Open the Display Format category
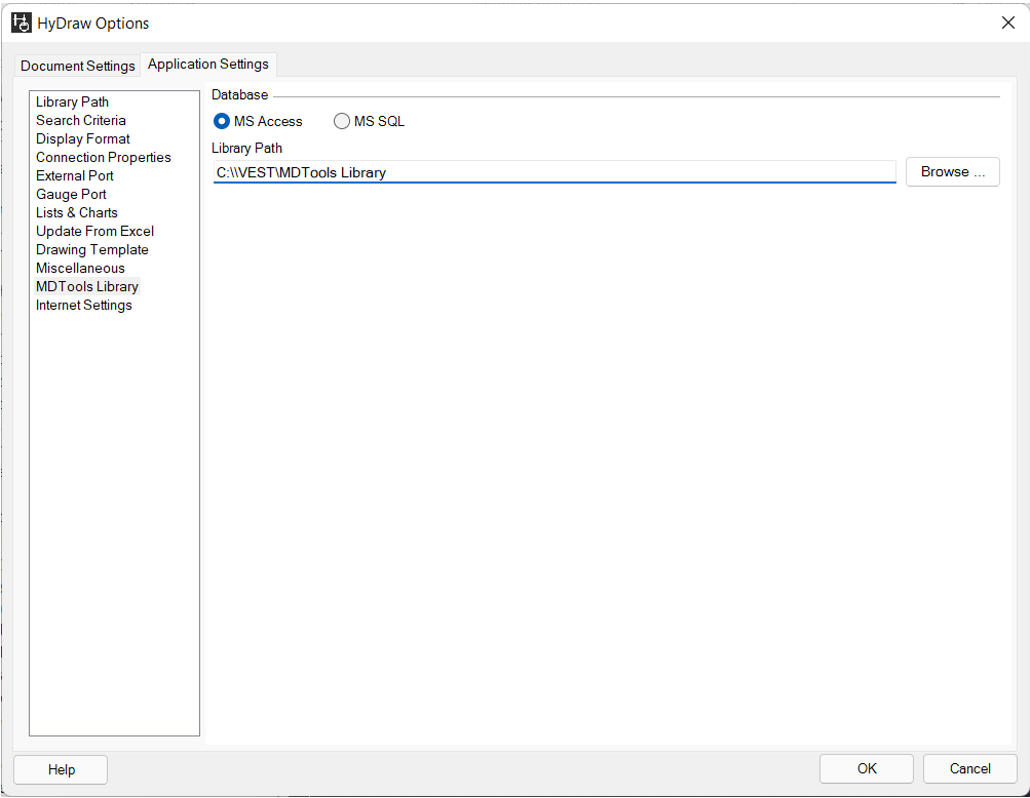Viewport: 1030px width, 798px height. pos(83,139)
